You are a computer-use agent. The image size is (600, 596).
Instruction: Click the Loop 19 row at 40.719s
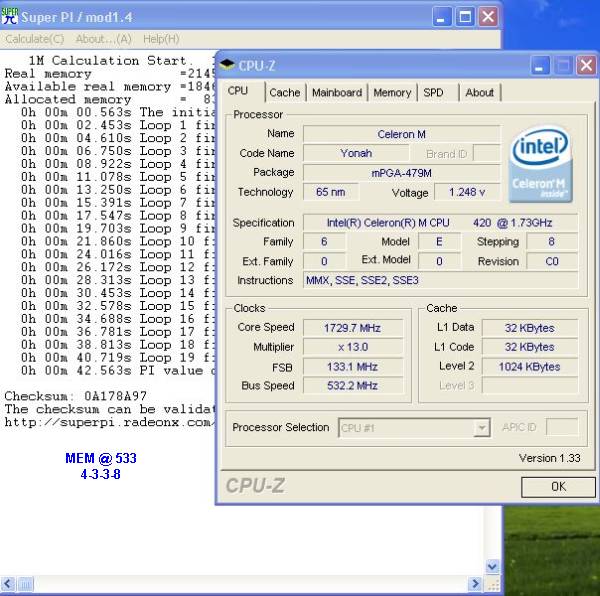point(117,358)
